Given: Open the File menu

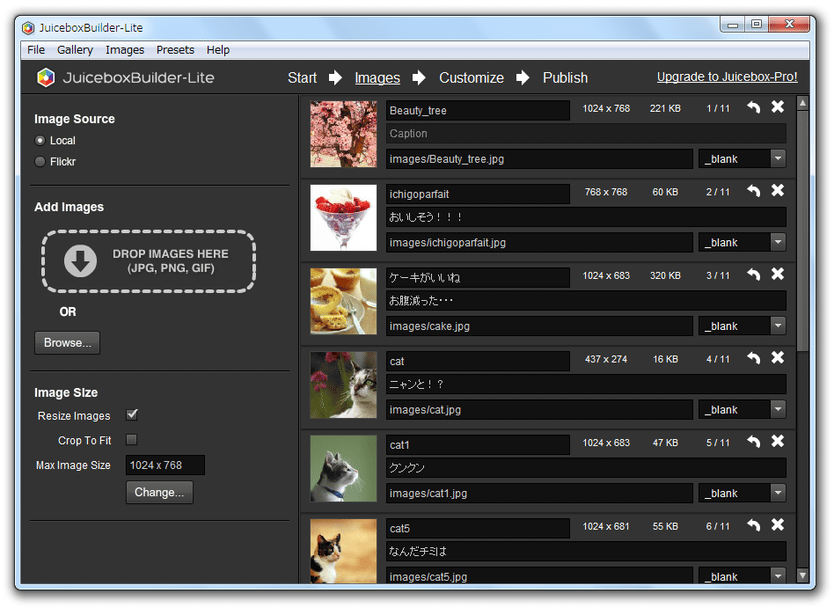Looking at the screenshot, I should pos(36,50).
